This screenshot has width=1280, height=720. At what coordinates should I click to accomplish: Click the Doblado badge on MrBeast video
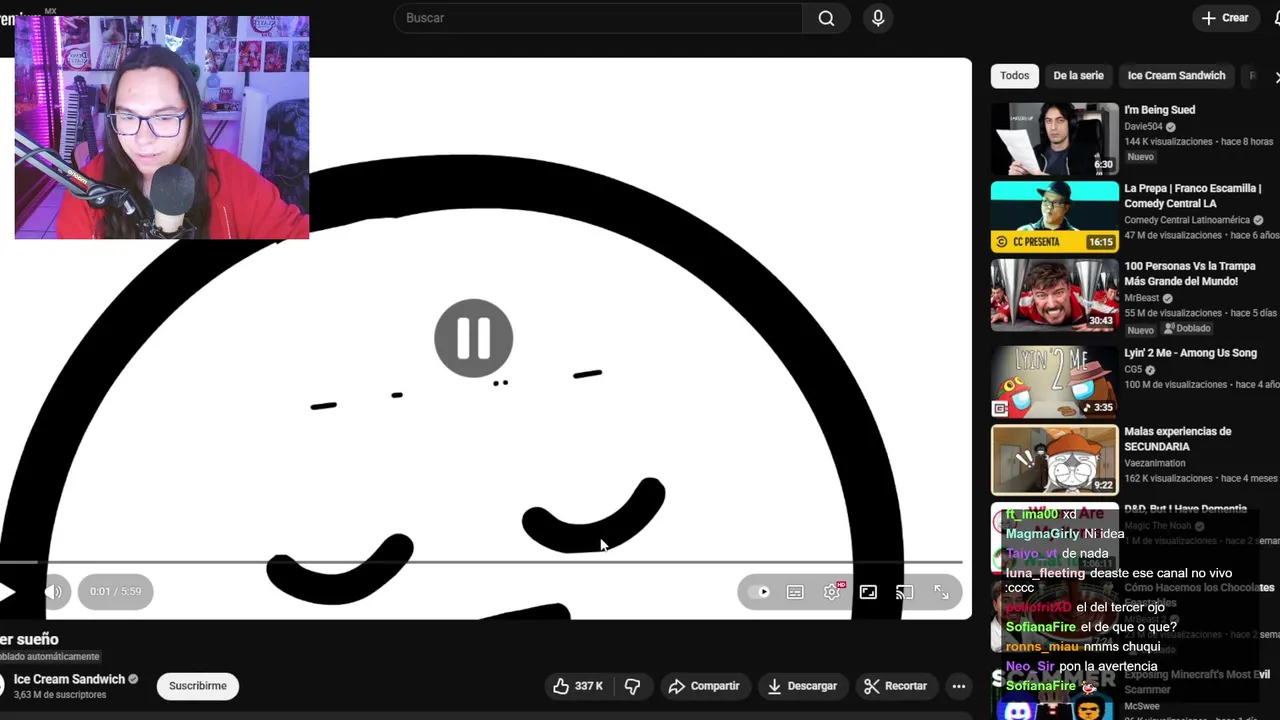click(1188, 329)
